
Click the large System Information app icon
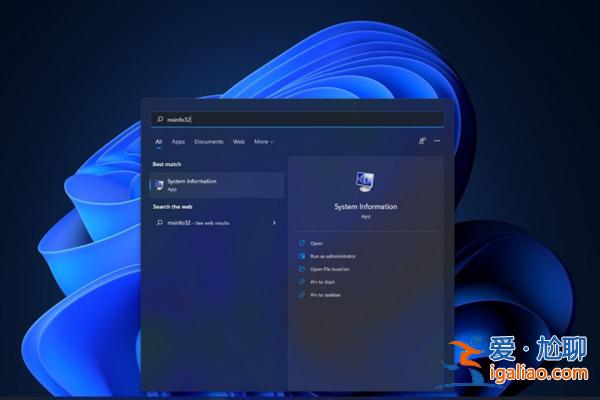(x=364, y=181)
